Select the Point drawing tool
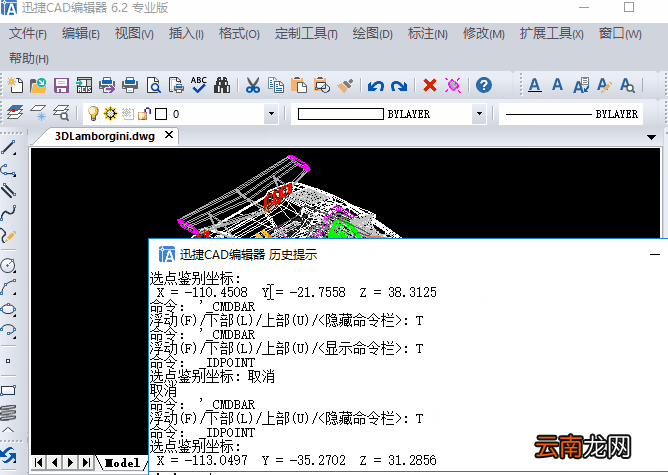The image size is (668, 475). click(x=8, y=361)
